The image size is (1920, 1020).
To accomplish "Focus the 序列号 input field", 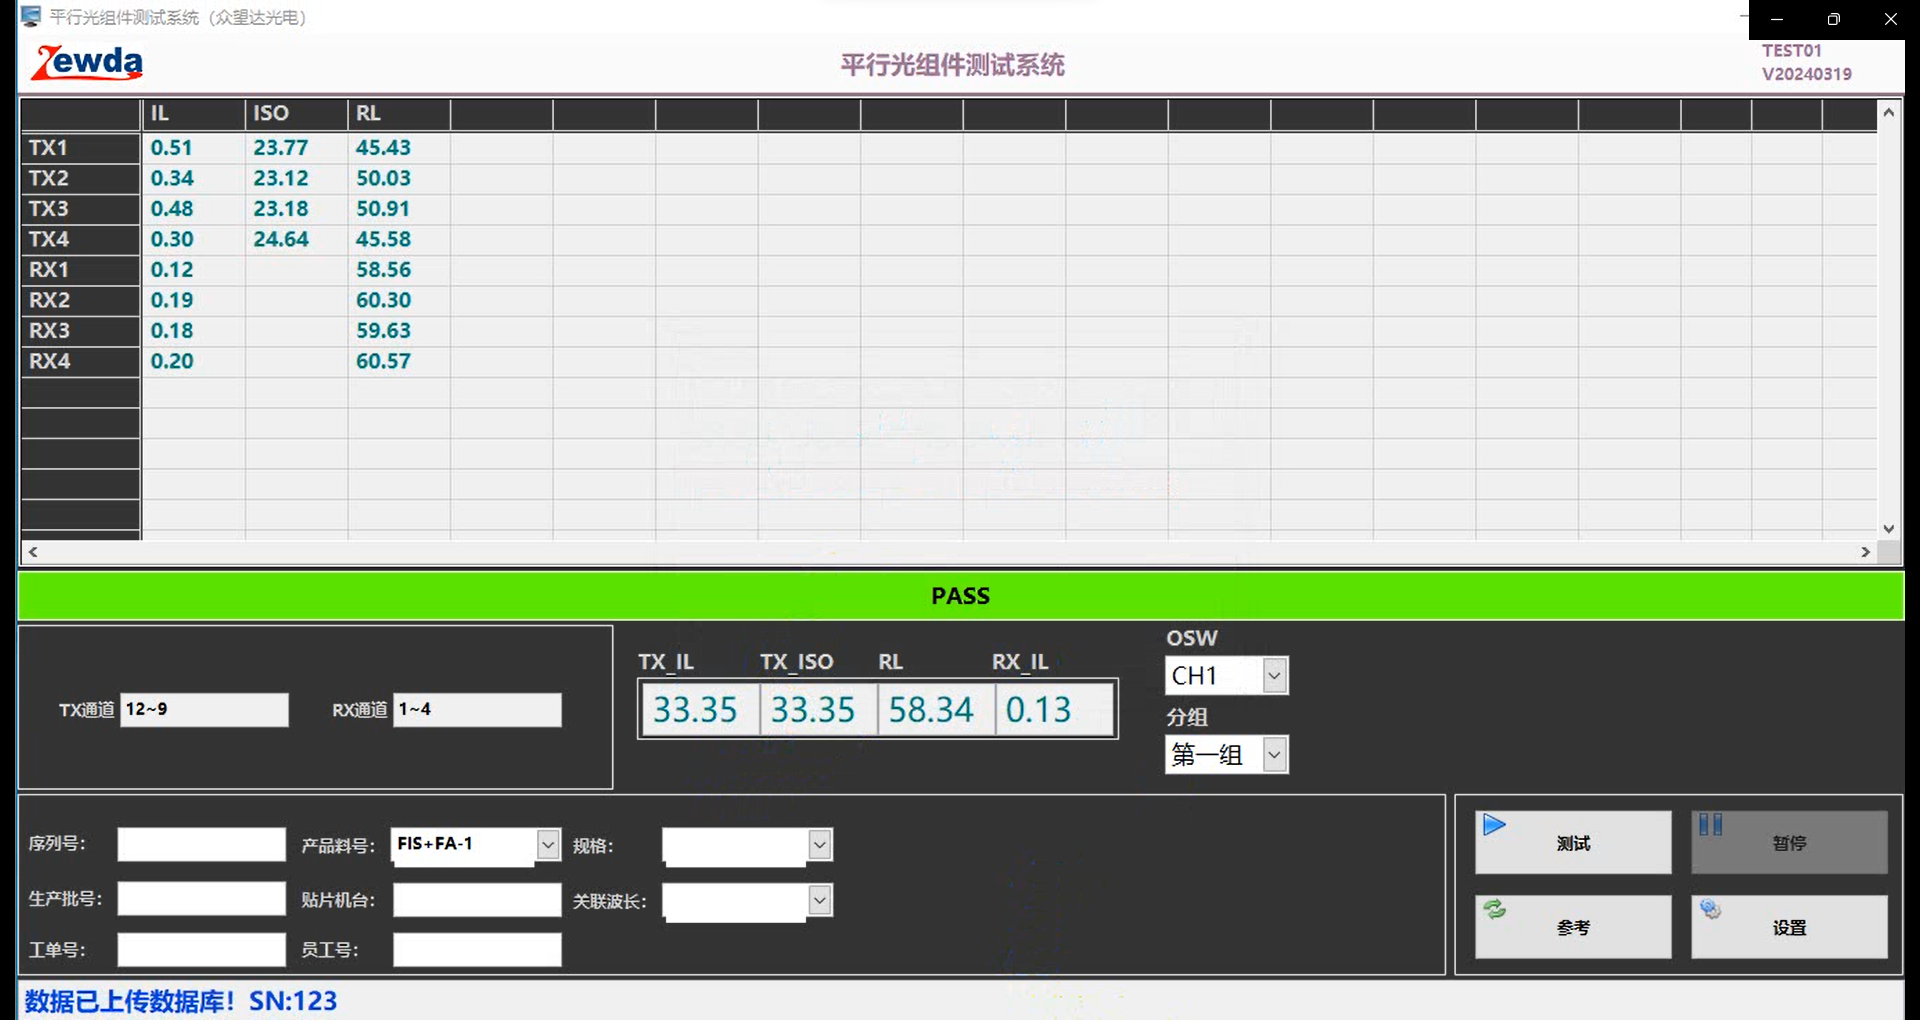I will (x=201, y=844).
